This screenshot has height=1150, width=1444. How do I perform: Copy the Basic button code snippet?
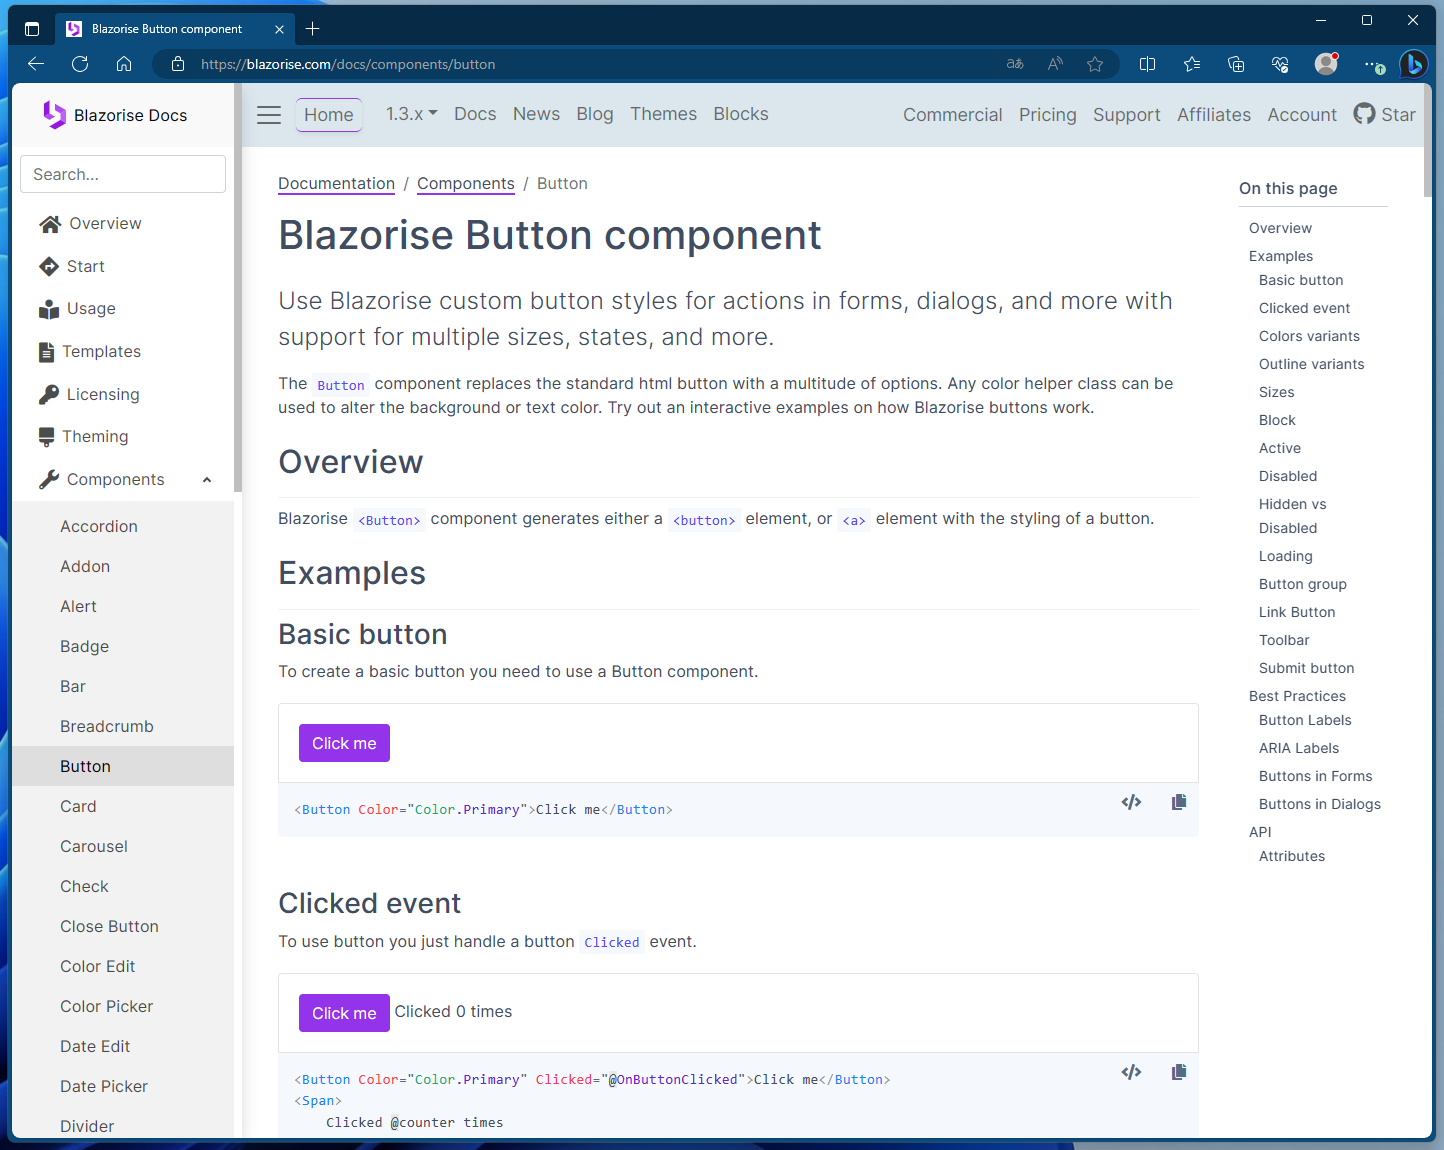coord(1178,802)
